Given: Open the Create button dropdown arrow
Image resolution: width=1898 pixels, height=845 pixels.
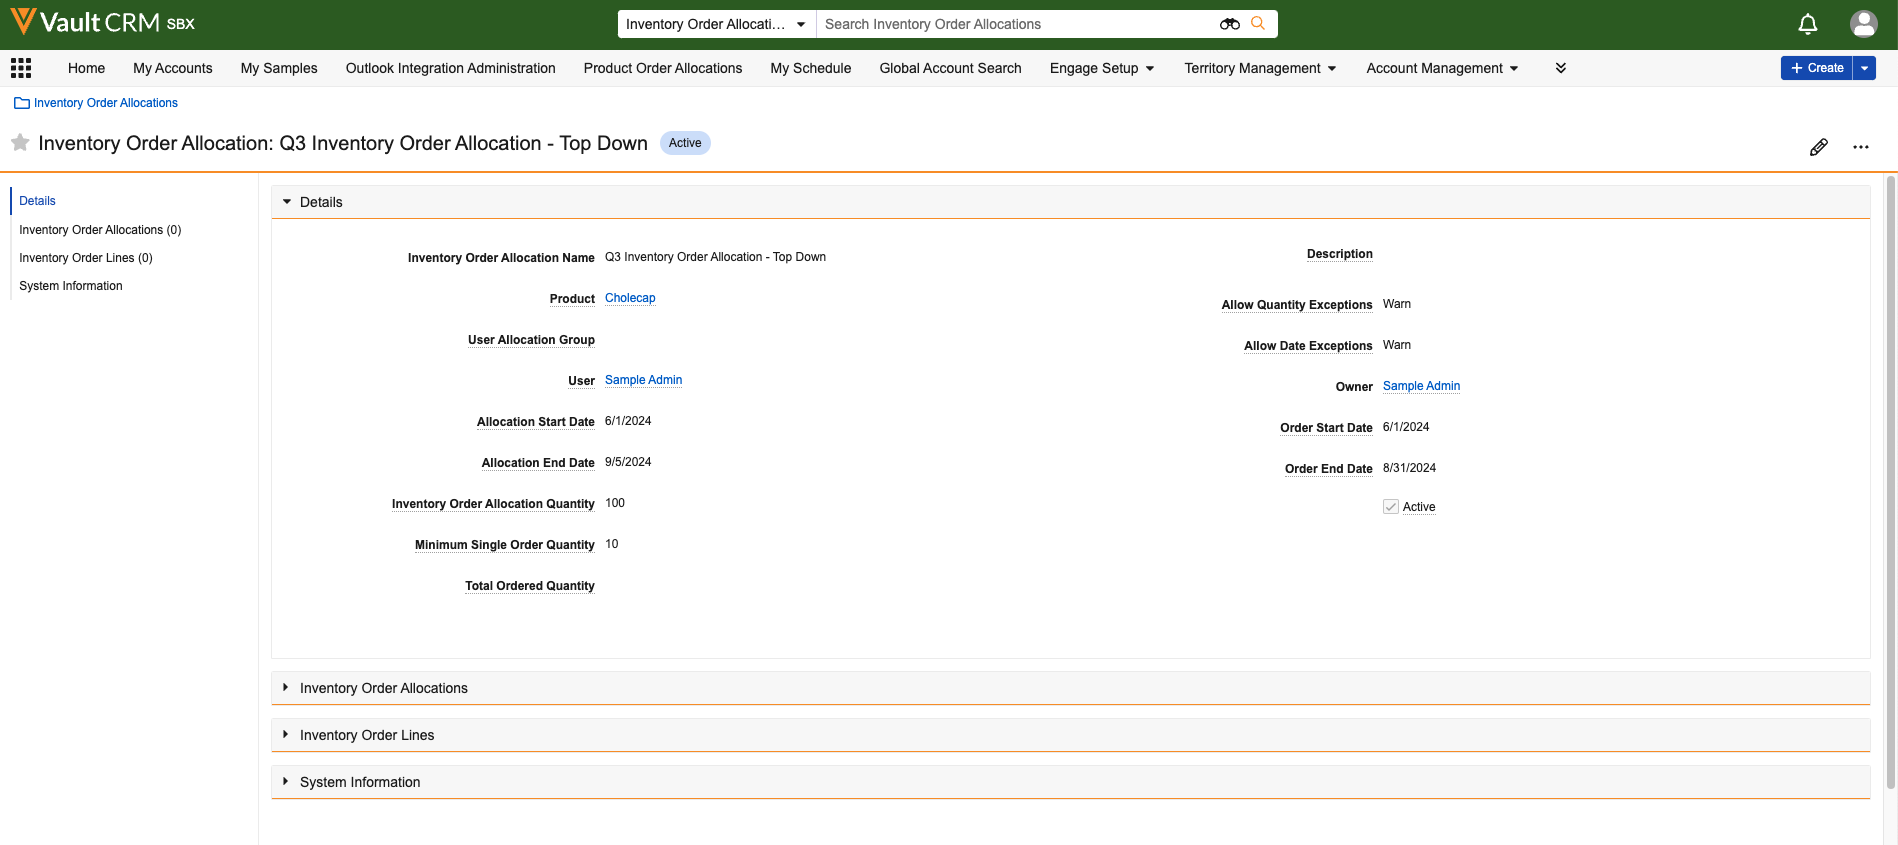Looking at the screenshot, I should (x=1864, y=68).
